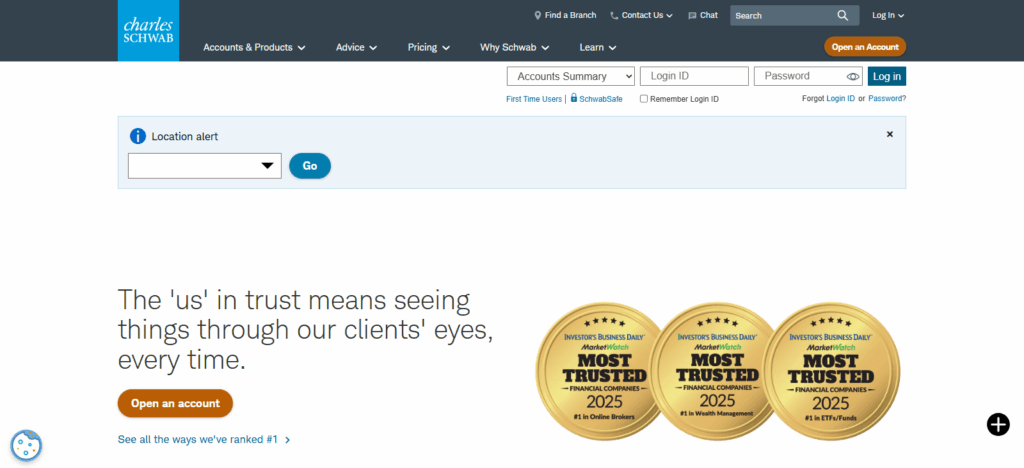Click the blue Log in button
The height and width of the screenshot is (468, 1024).
(x=886, y=76)
